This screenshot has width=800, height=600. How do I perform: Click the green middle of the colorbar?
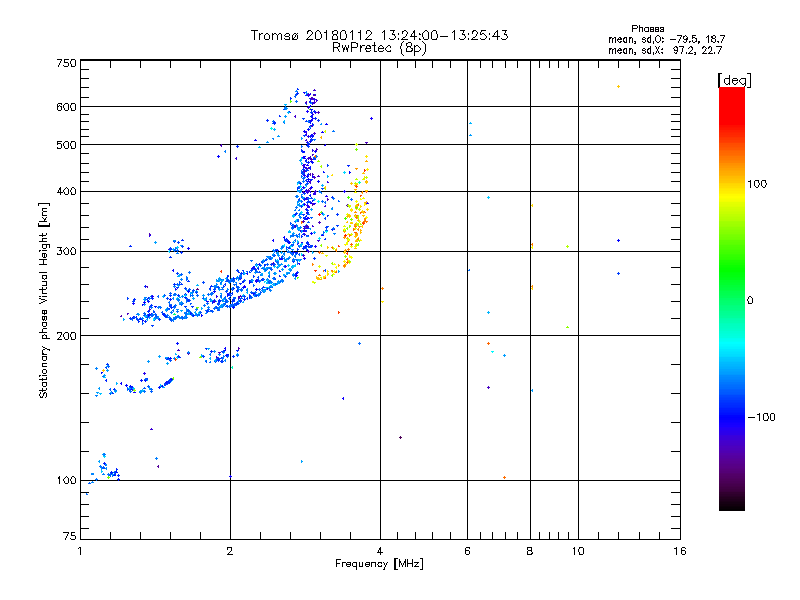pos(732,278)
